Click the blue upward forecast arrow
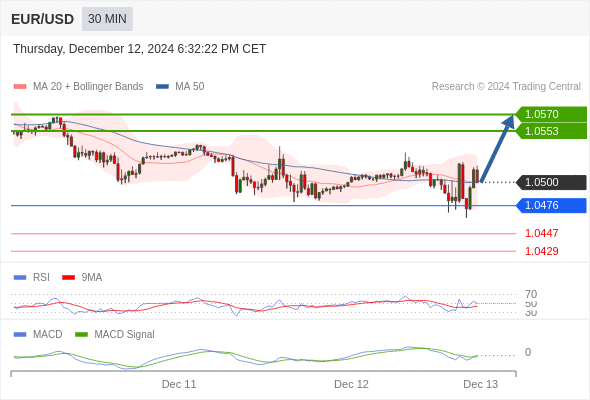Screen dimensions: 590x400 pos(497,148)
